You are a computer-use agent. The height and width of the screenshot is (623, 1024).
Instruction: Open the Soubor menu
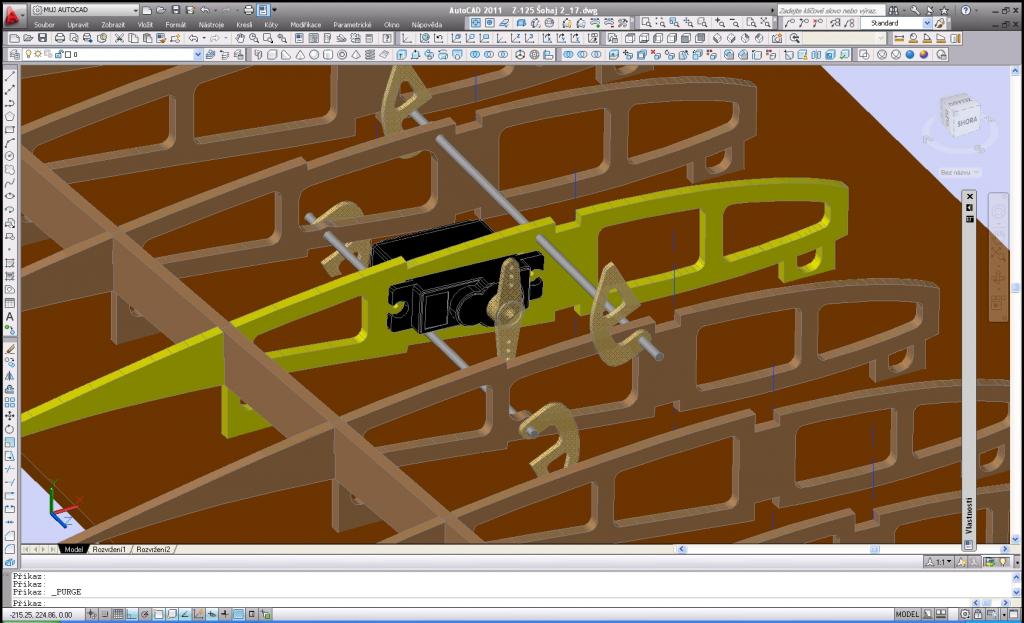point(44,24)
